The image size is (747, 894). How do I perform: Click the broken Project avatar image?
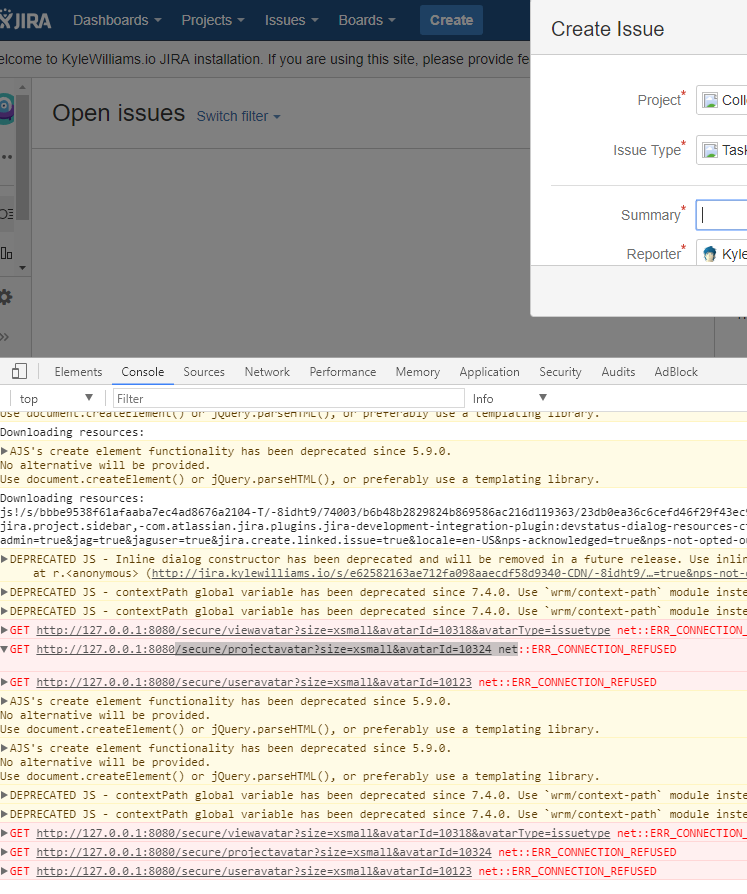710,100
